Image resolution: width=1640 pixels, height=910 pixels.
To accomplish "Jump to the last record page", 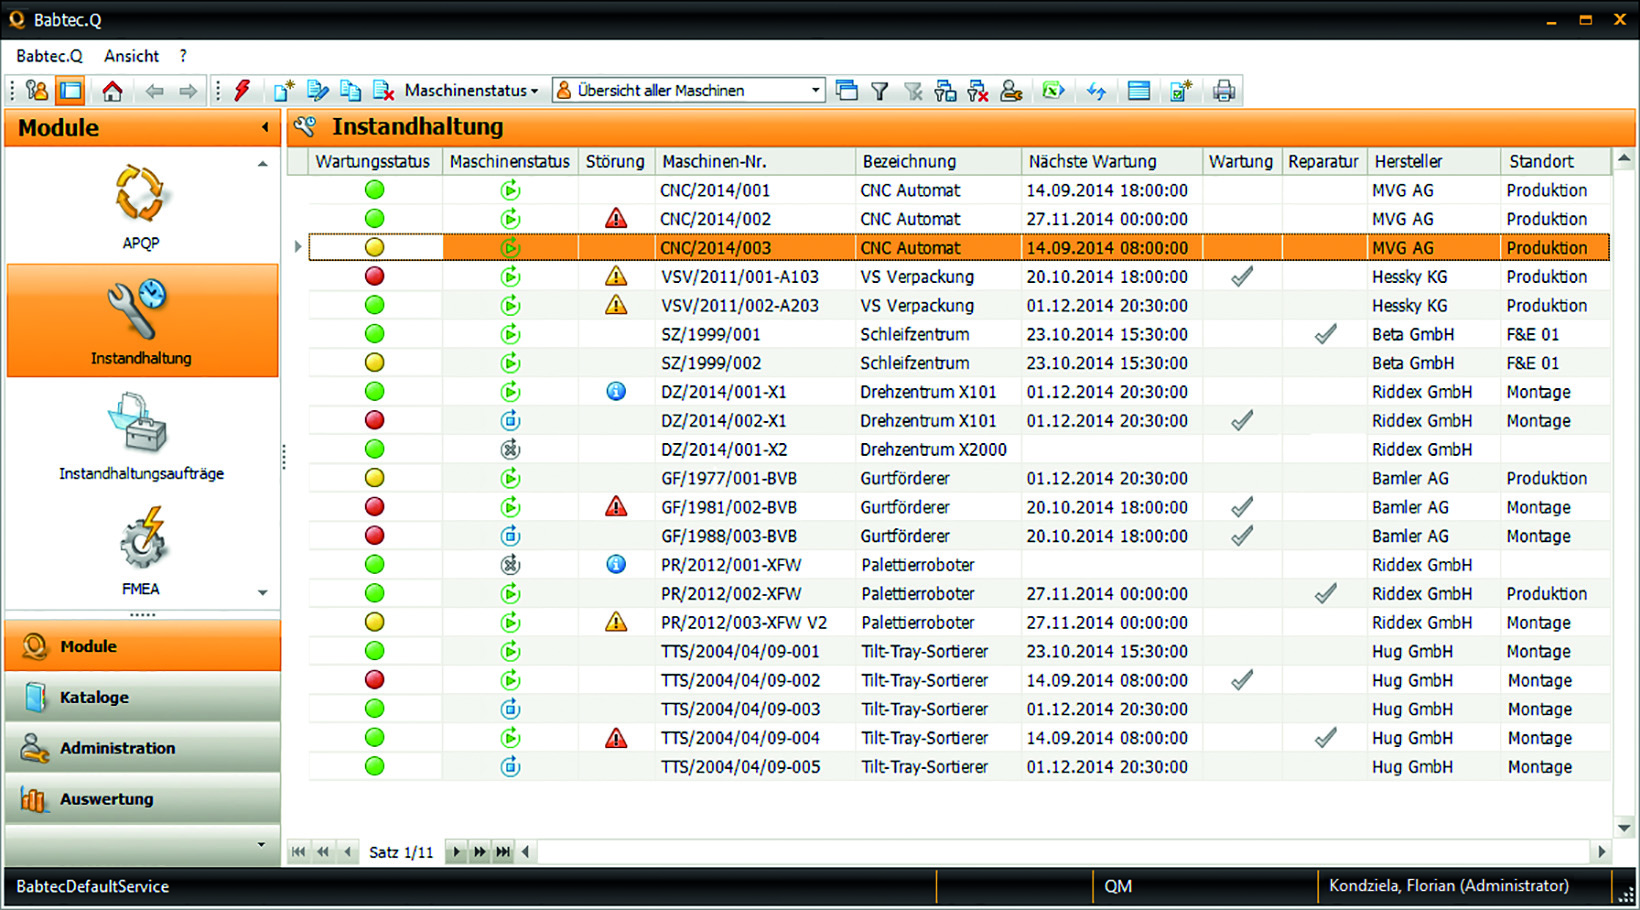I will tap(503, 851).
